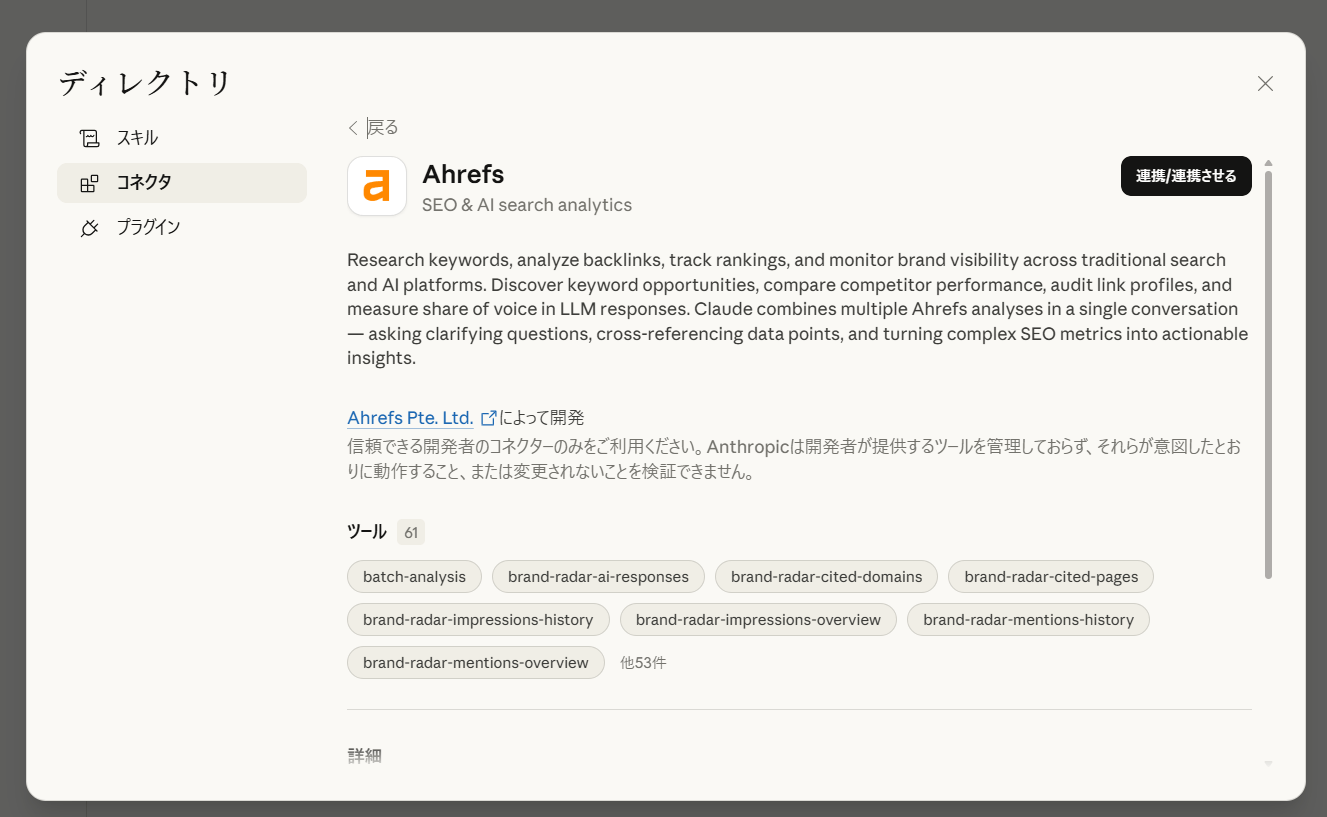Open the スキル section
The image size is (1327, 817).
pos(137,138)
